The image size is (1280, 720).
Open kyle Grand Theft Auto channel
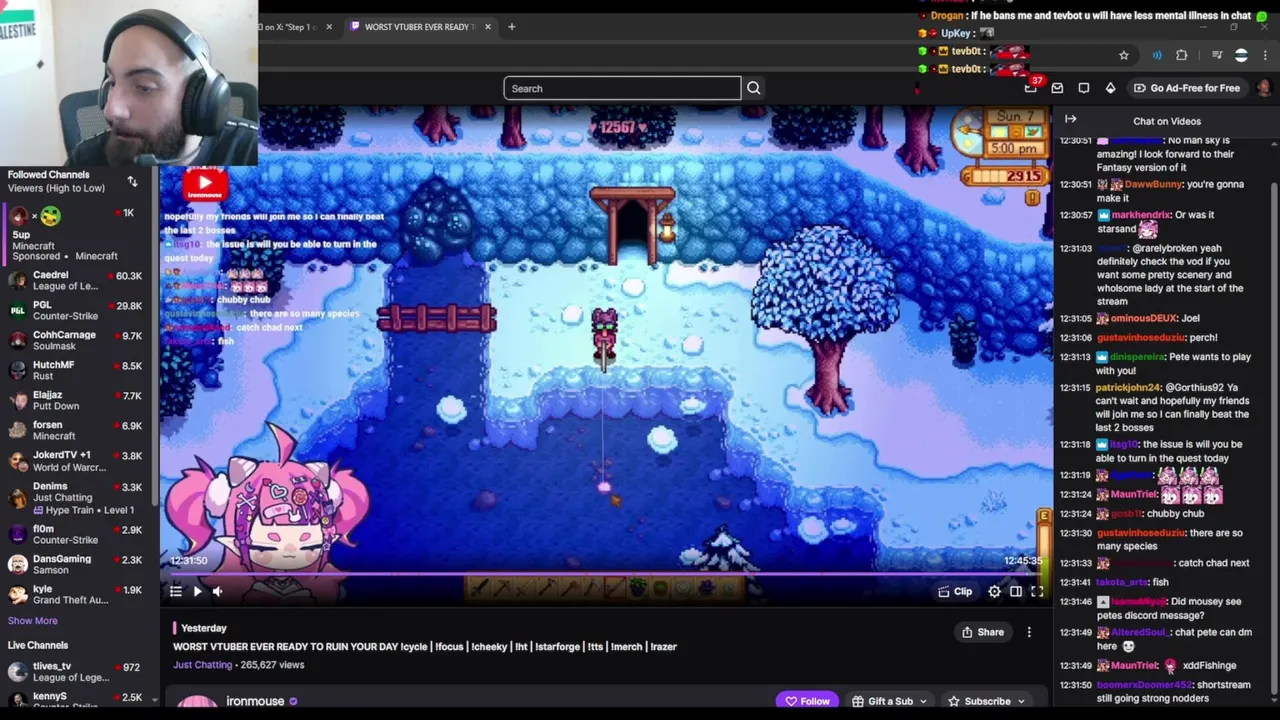[77, 594]
